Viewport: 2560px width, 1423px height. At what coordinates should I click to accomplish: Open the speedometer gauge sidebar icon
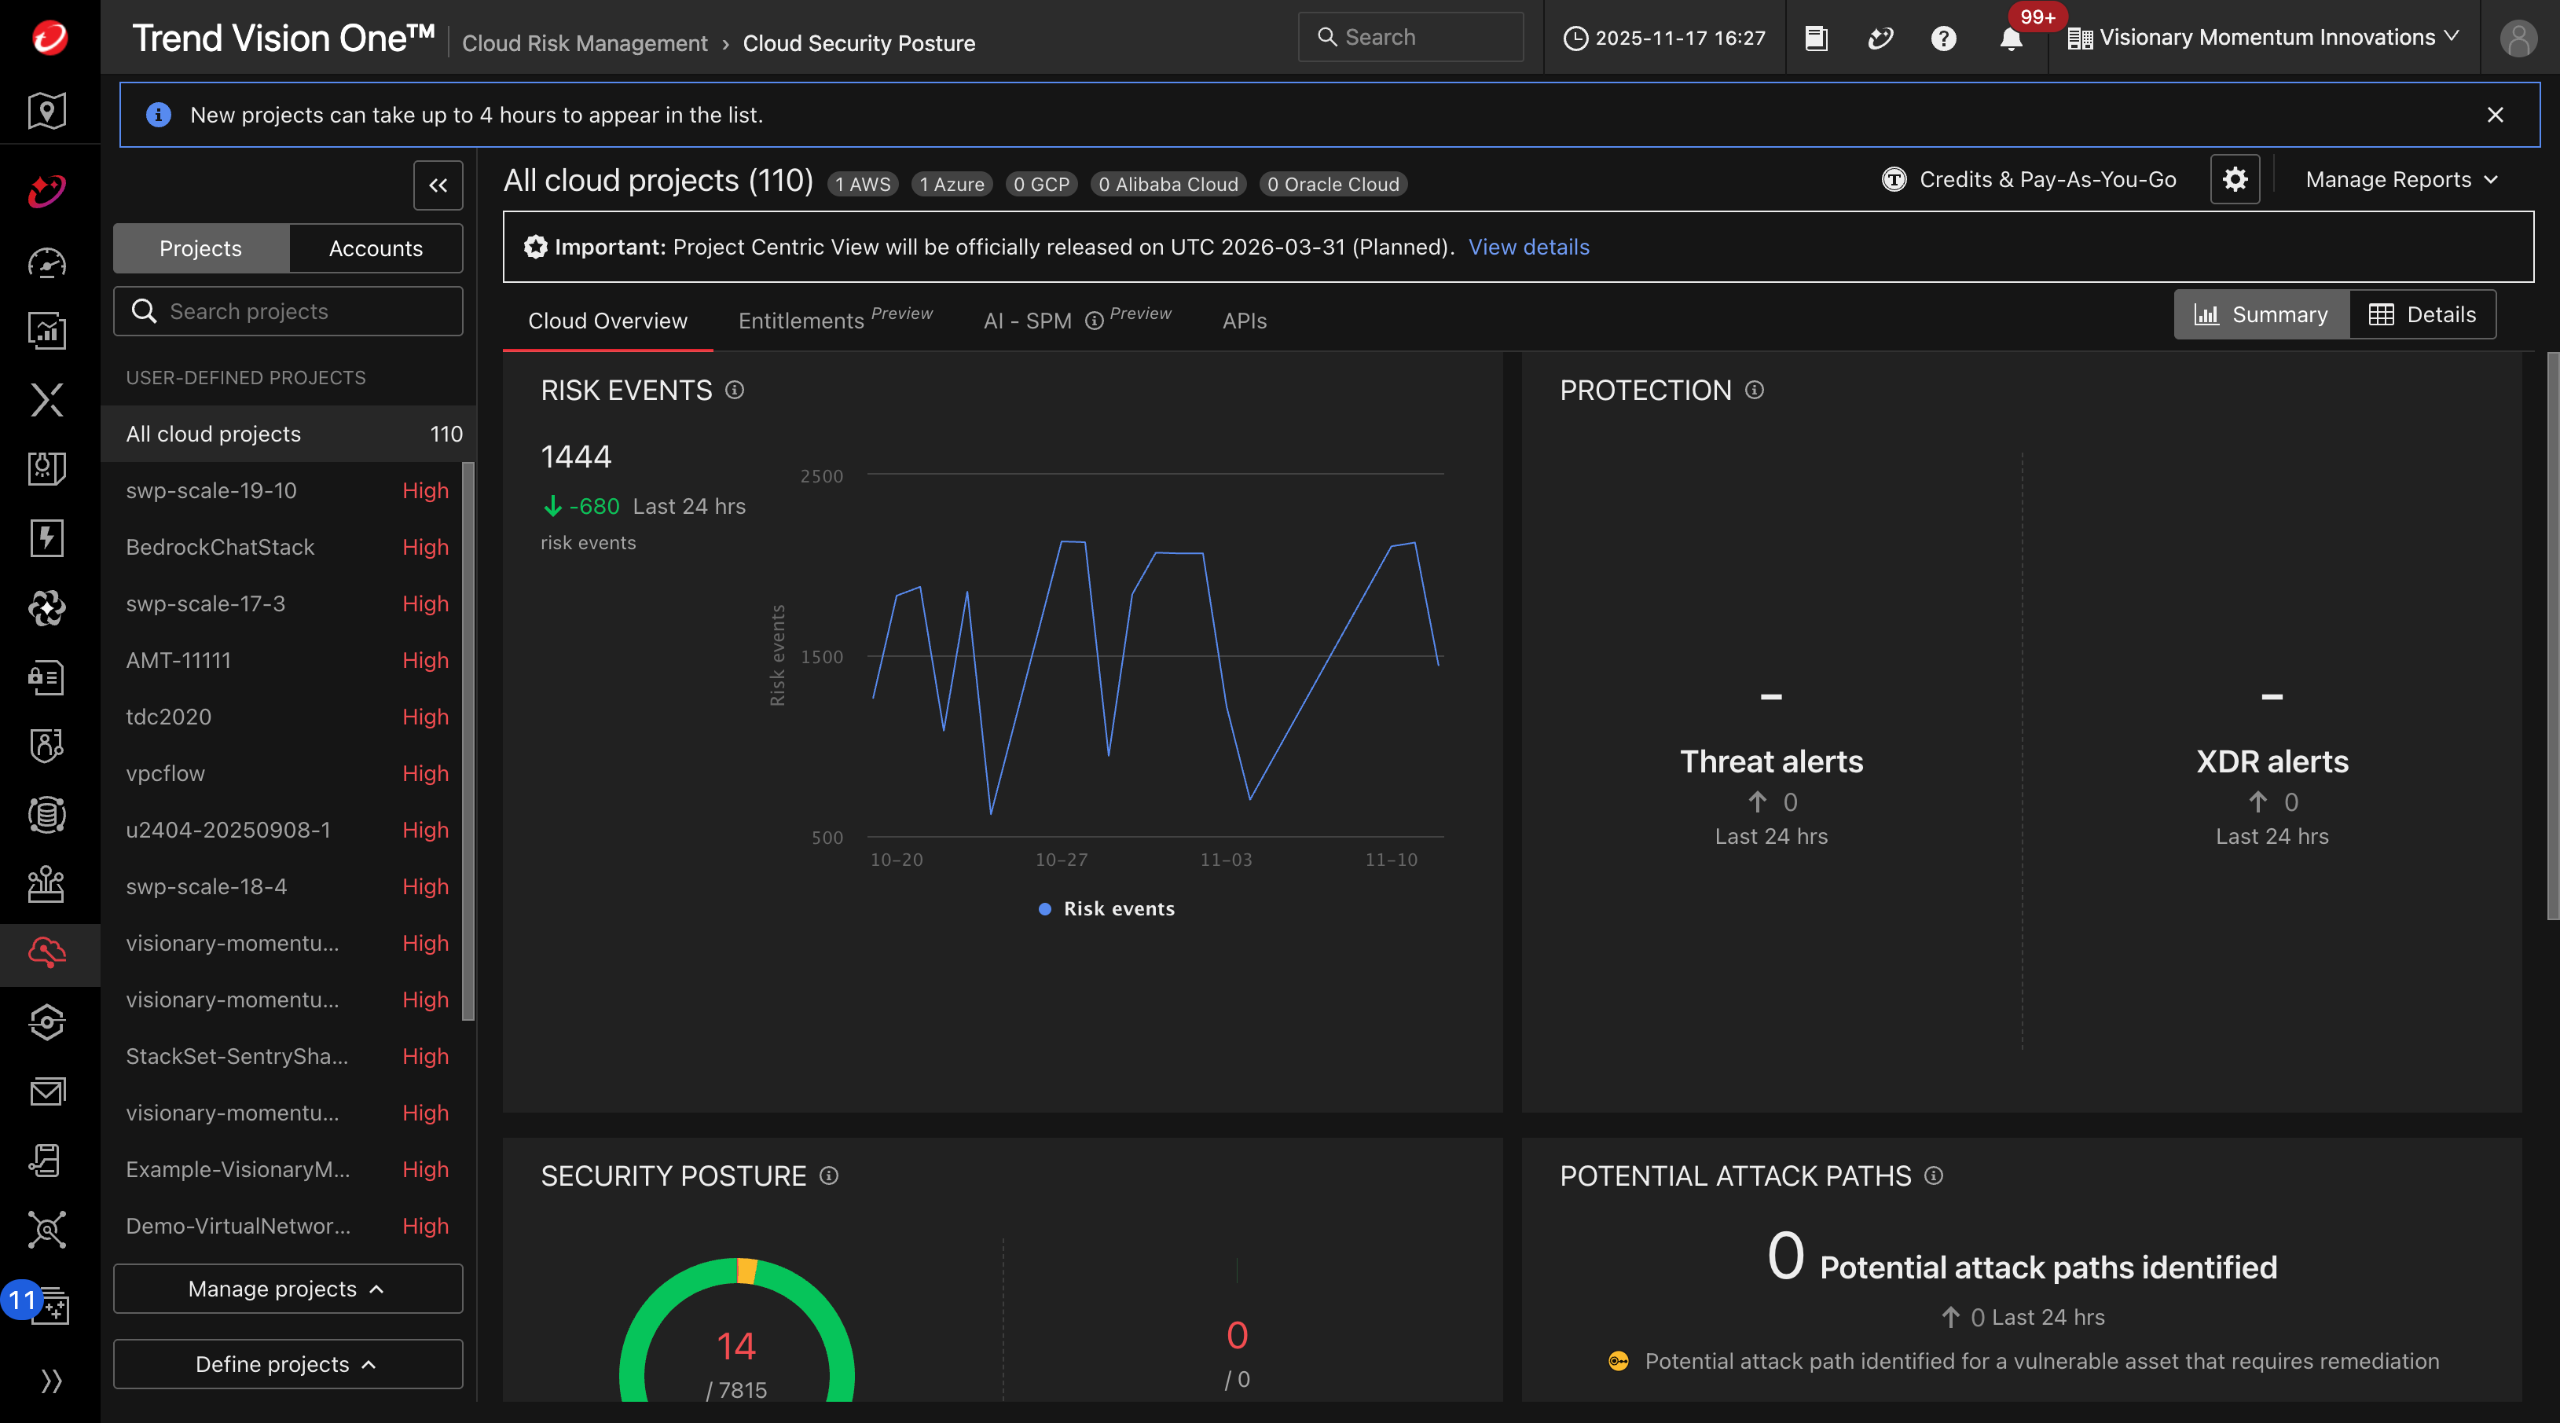[47, 263]
